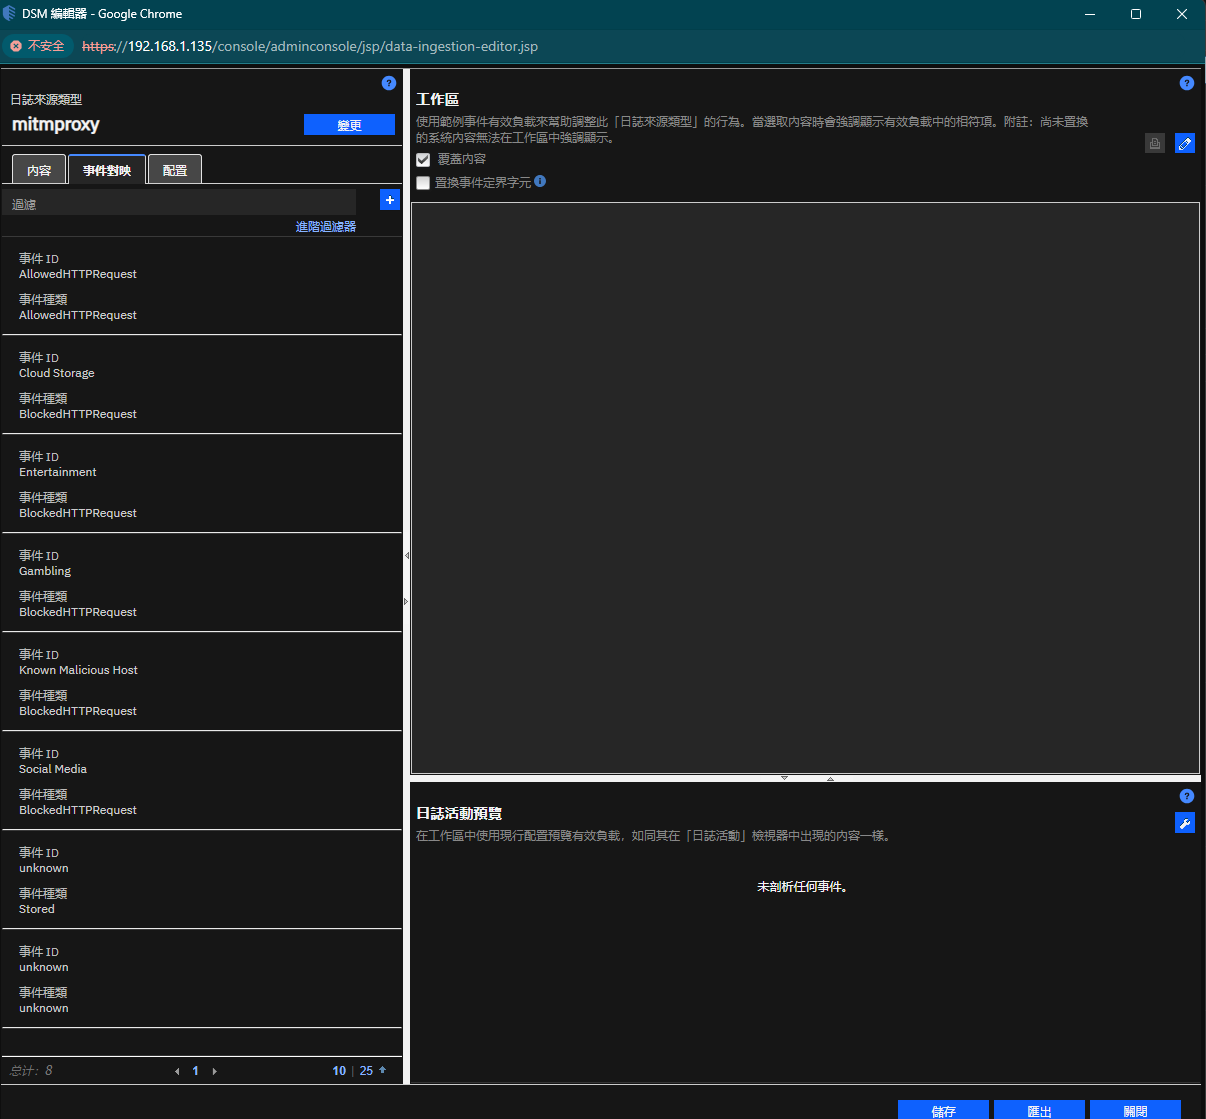
Task: Add a new event mapping with the plus icon
Action: (x=390, y=200)
